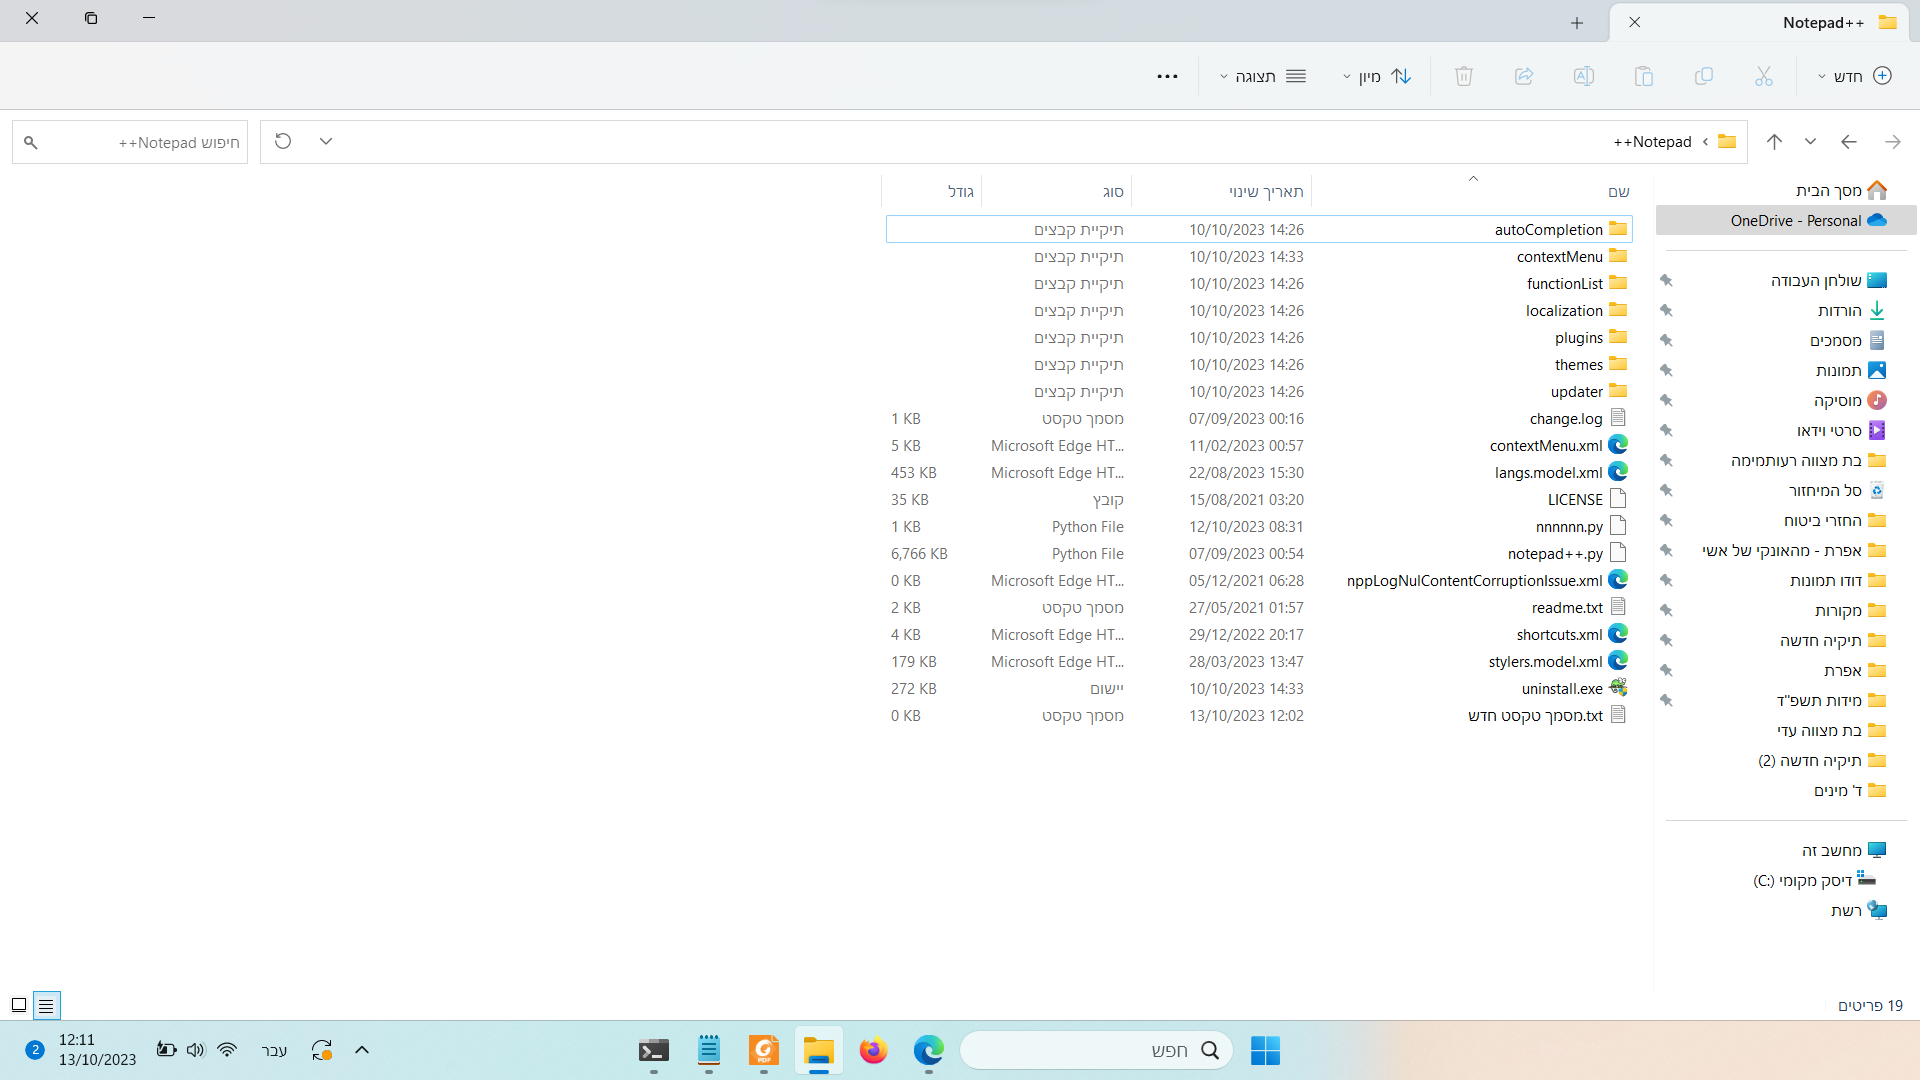Click the Paste clipboard icon in toolbar
1920x1080 pixels.
tap(1644, 76)
